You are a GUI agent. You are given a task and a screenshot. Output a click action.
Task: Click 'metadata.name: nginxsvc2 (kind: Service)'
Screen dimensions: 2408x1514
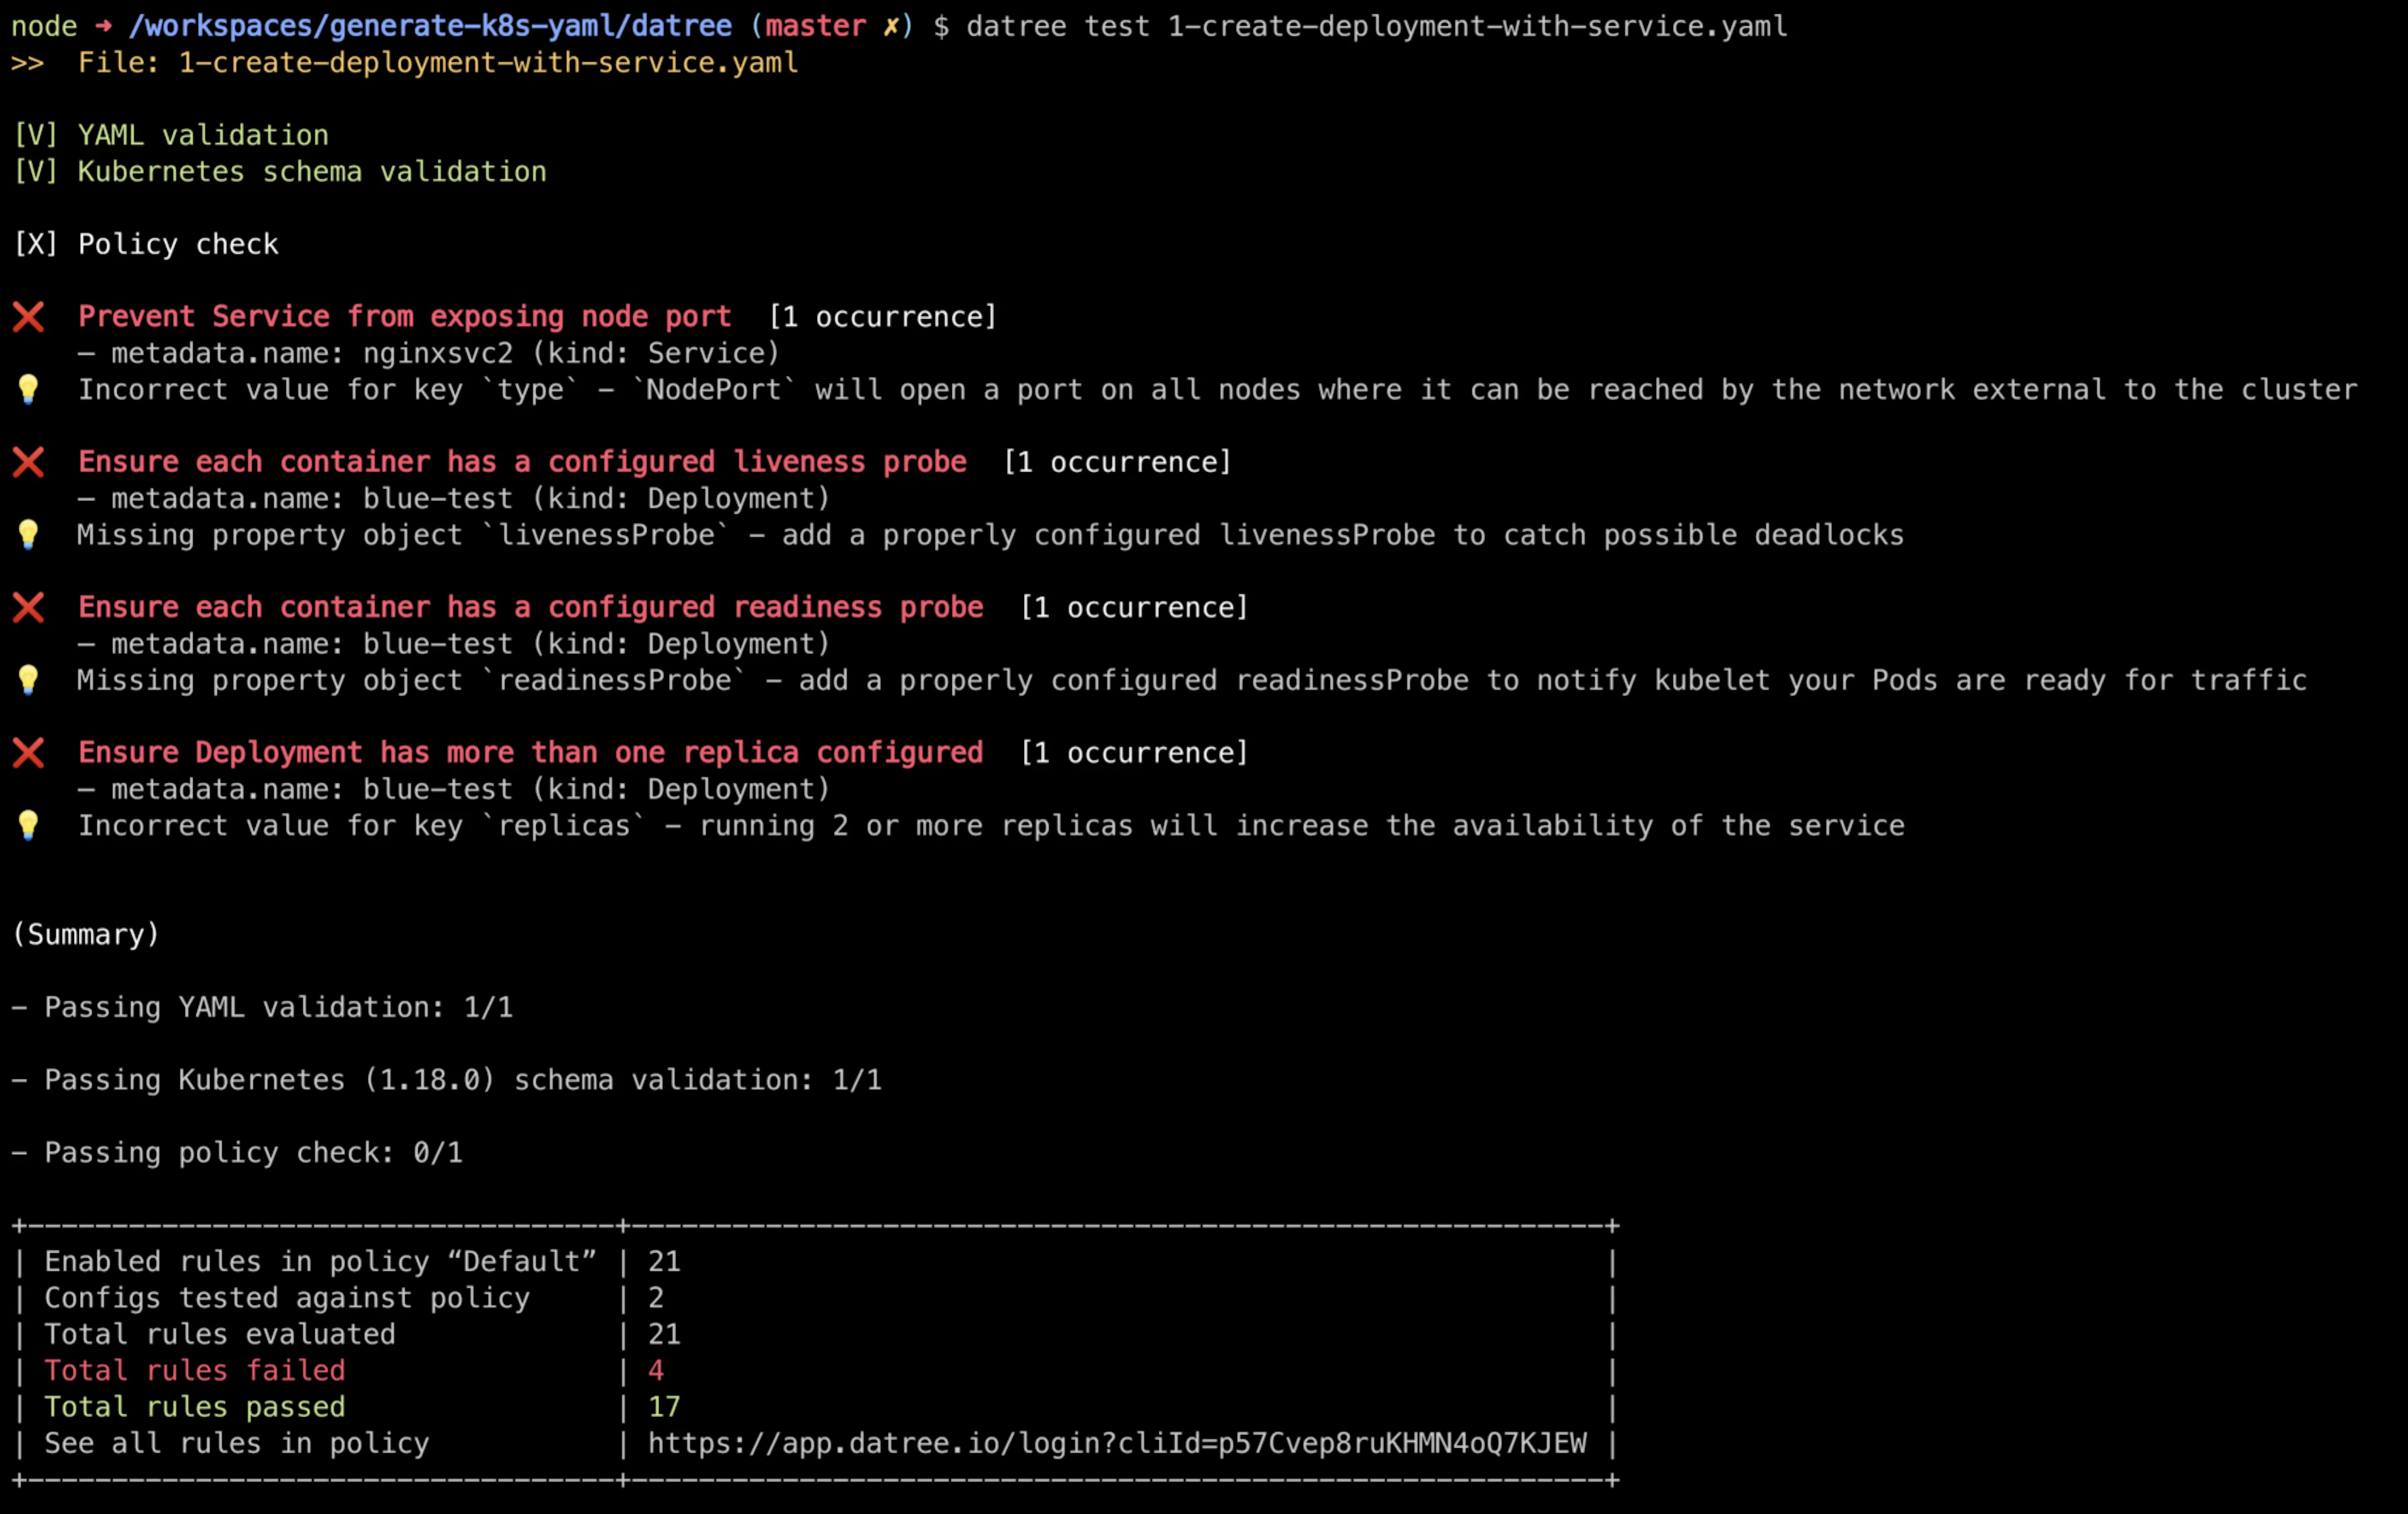445,353
